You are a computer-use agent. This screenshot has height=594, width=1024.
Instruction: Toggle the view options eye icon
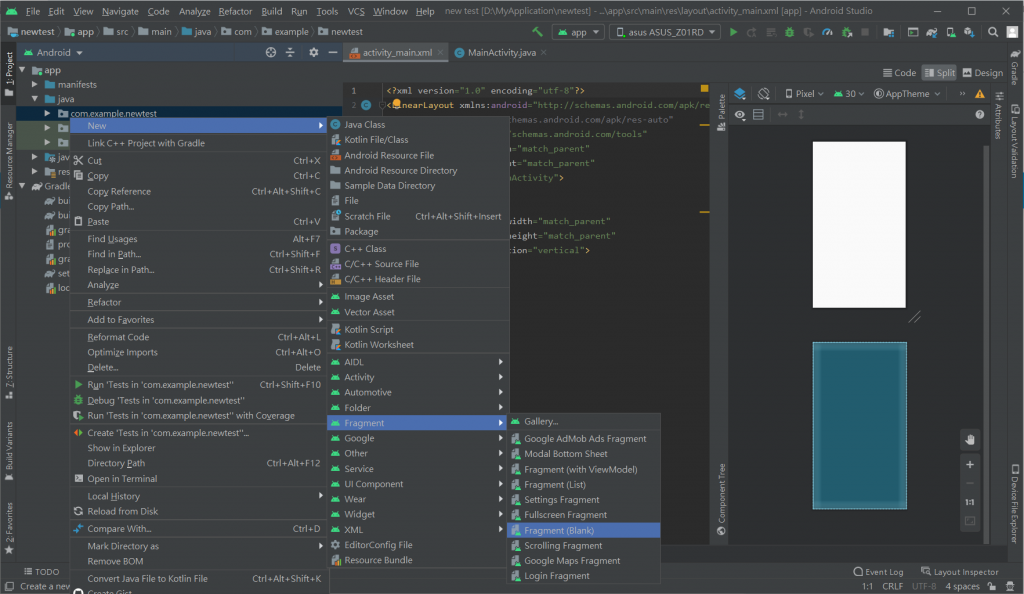point(740,115)
